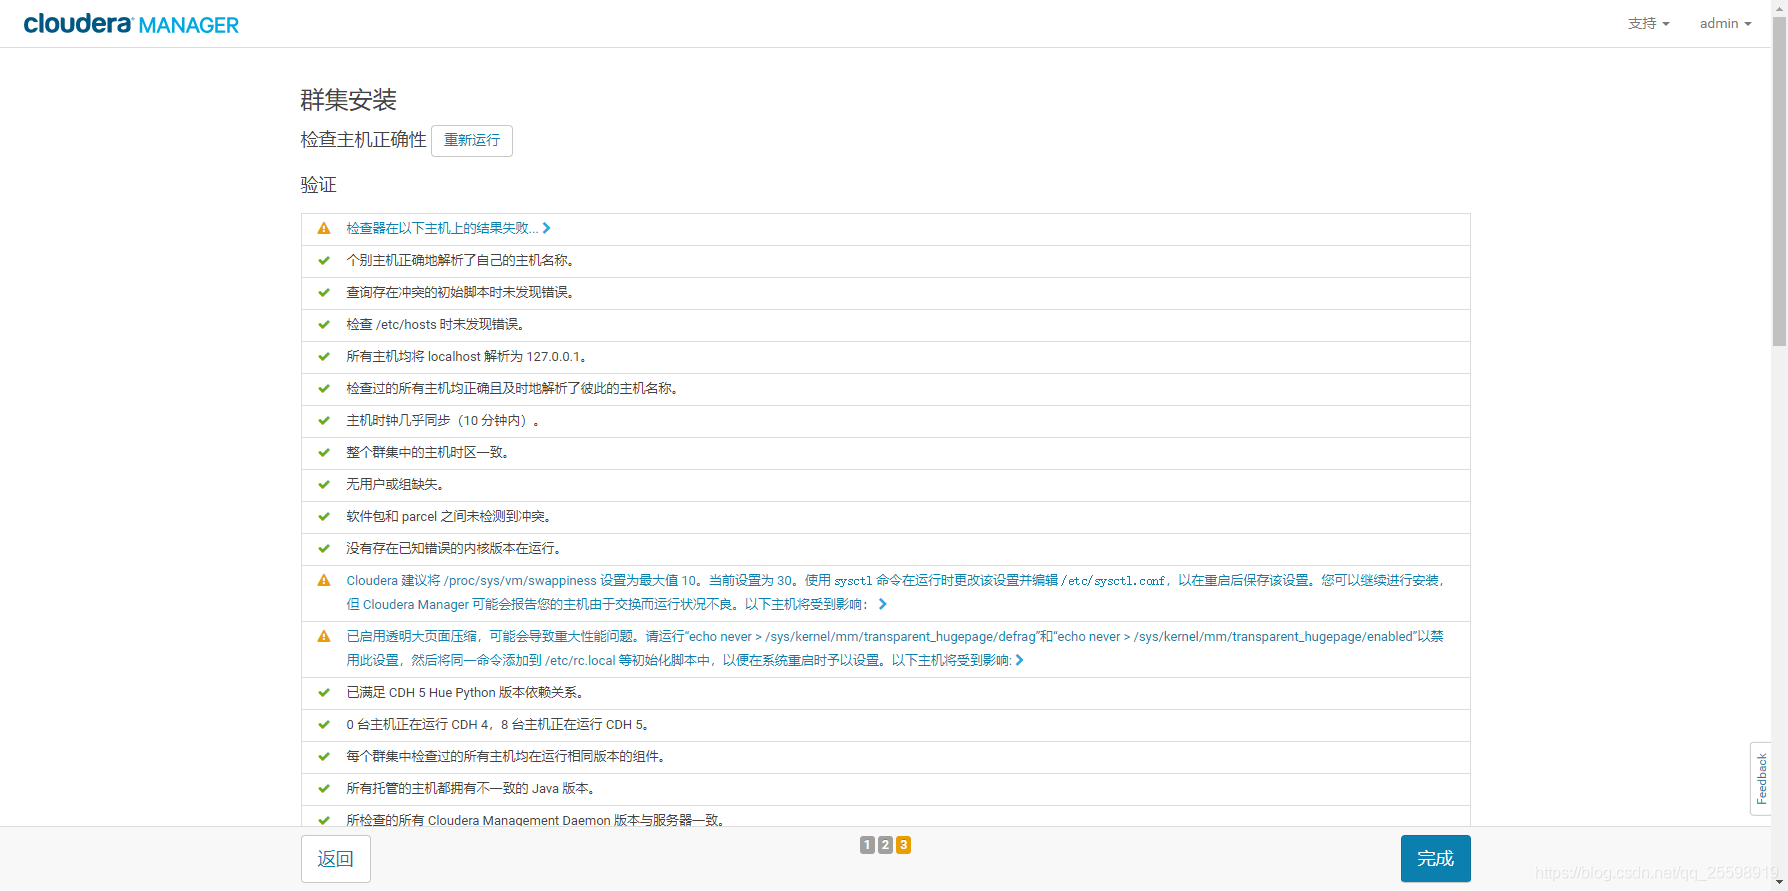Click text 检查 /etc/hosts 时未发现错误
This screenshot has width=1788, height=891.
(436, 325)
